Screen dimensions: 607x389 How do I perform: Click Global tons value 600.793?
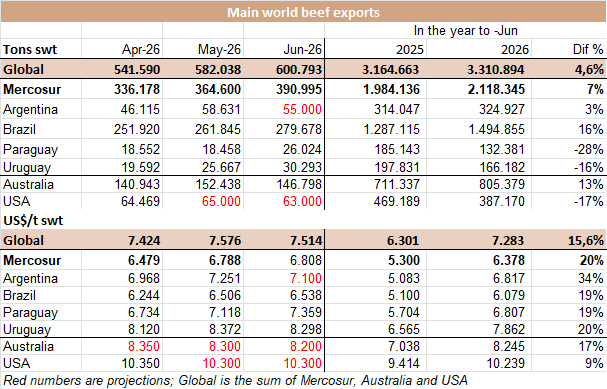coord(299,70)
